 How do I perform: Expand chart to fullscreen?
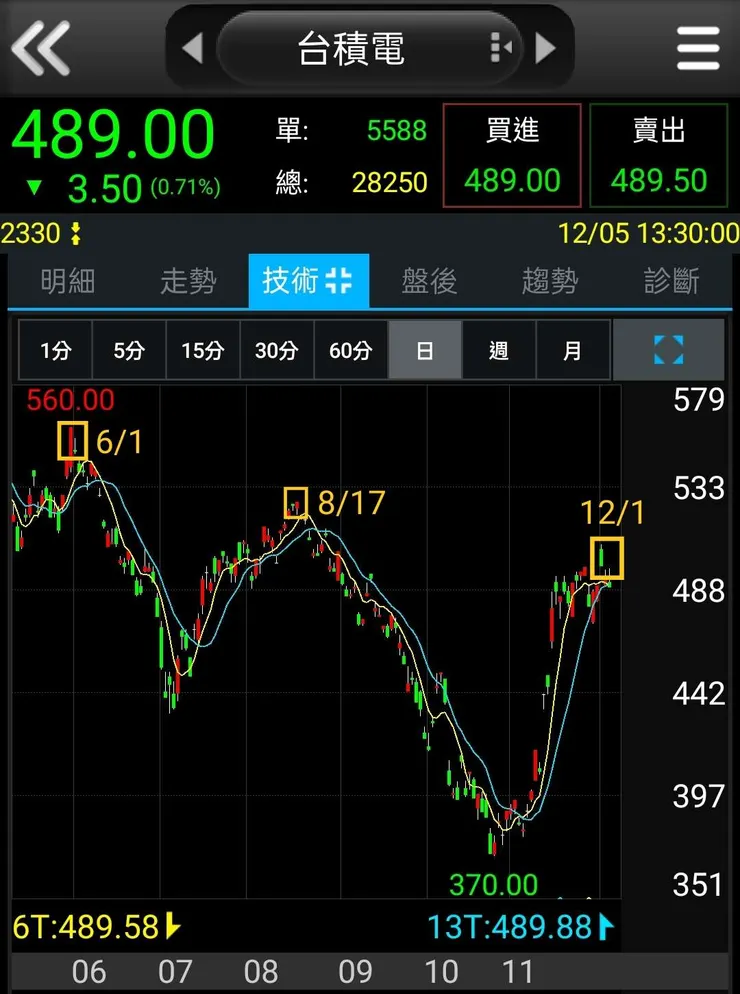coord(668,350)
